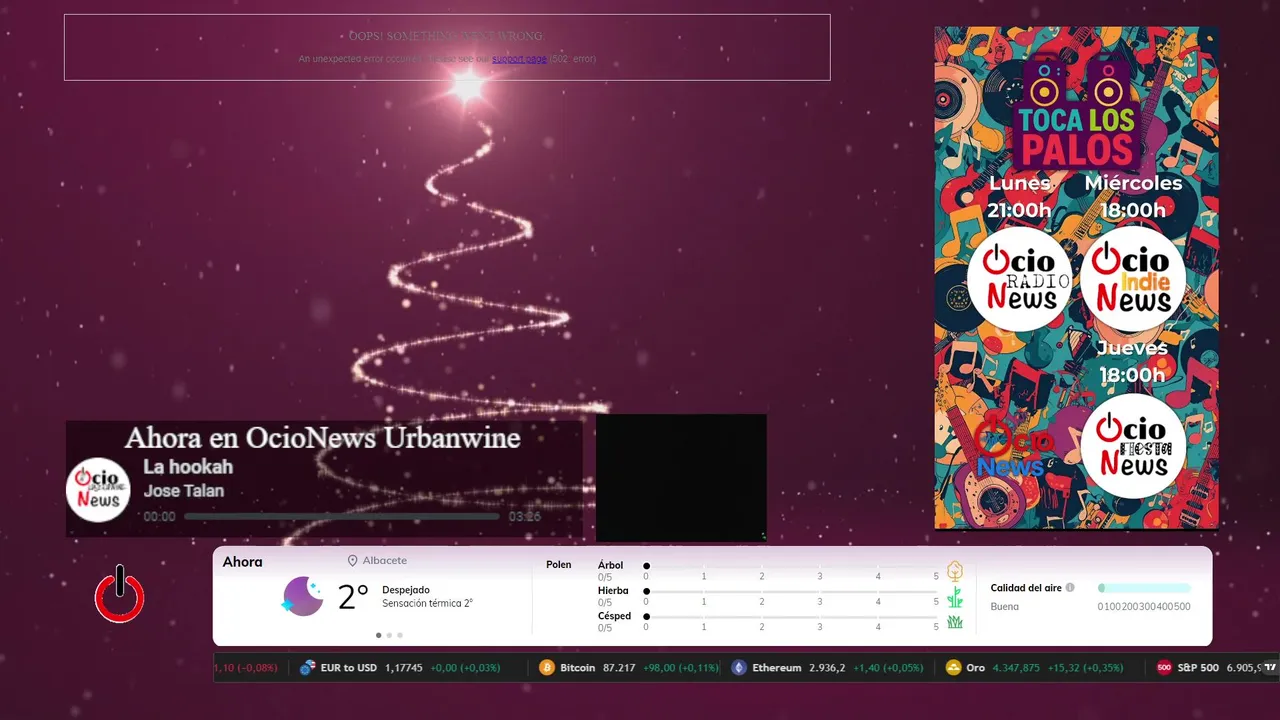1280x720 pixels.
Task: Open the S&P 500 ticker entry name
Action: [1198, 667]
